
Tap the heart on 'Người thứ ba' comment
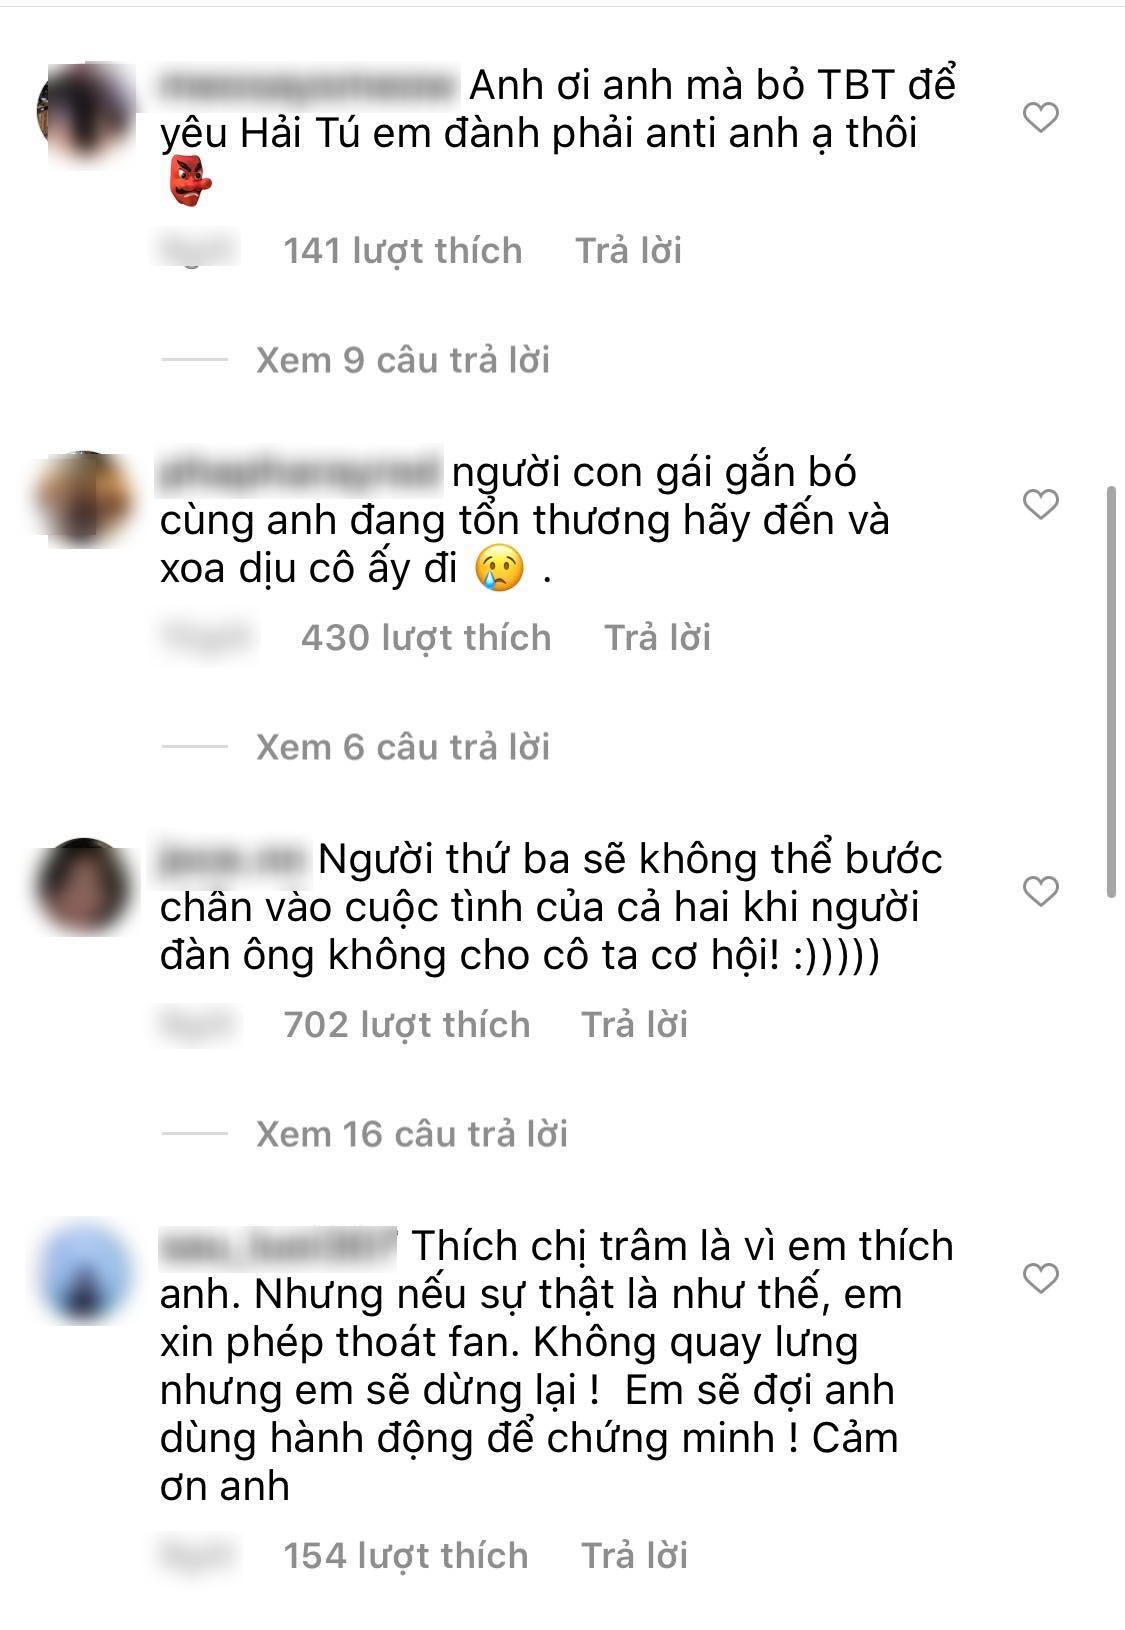coord(1041,891)
